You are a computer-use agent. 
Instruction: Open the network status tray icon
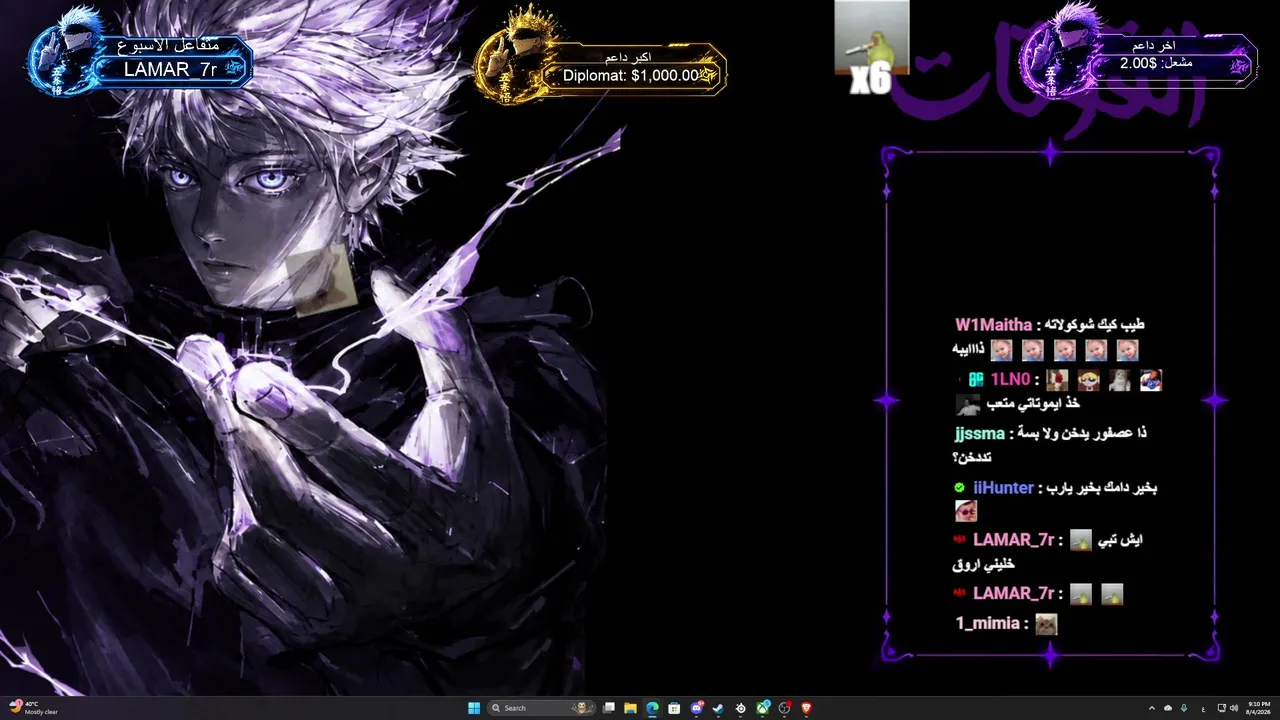click(1220, 708)
